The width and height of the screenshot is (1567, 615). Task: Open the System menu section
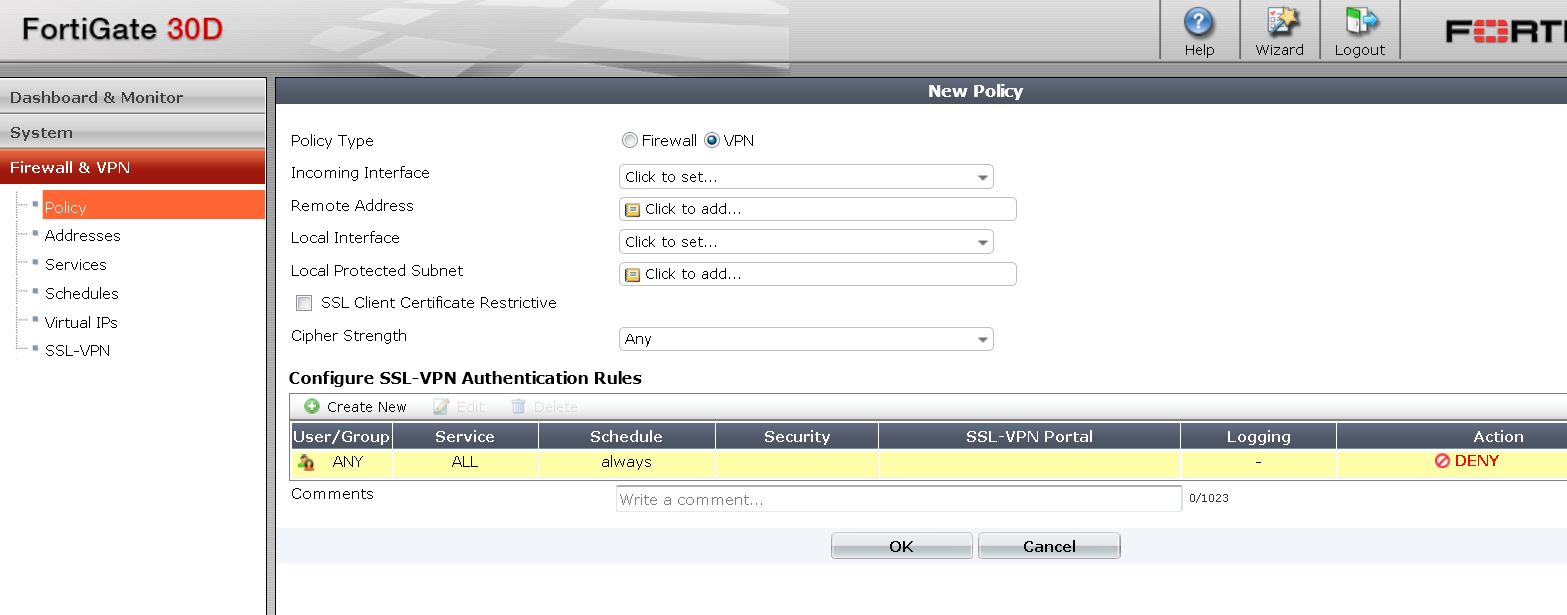(132, 132)
